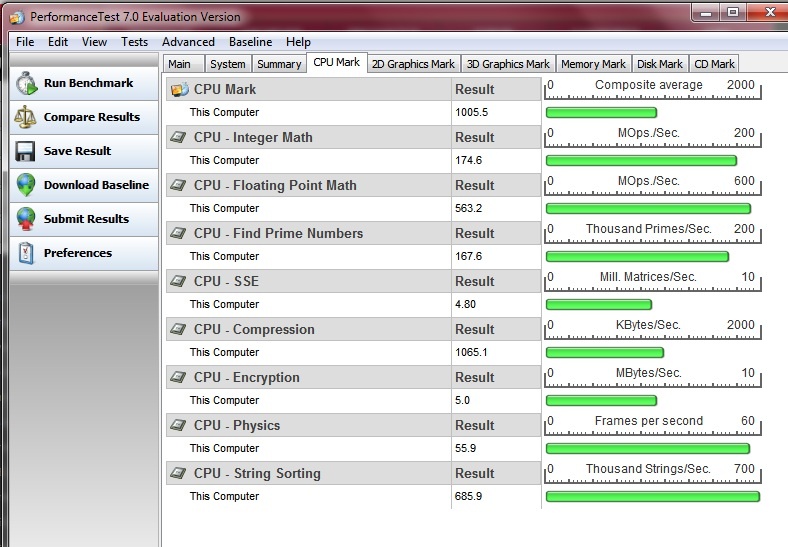Click the Run Benchmark button label
This screenshot has width=788, height=547.
[x=88, y=83]
